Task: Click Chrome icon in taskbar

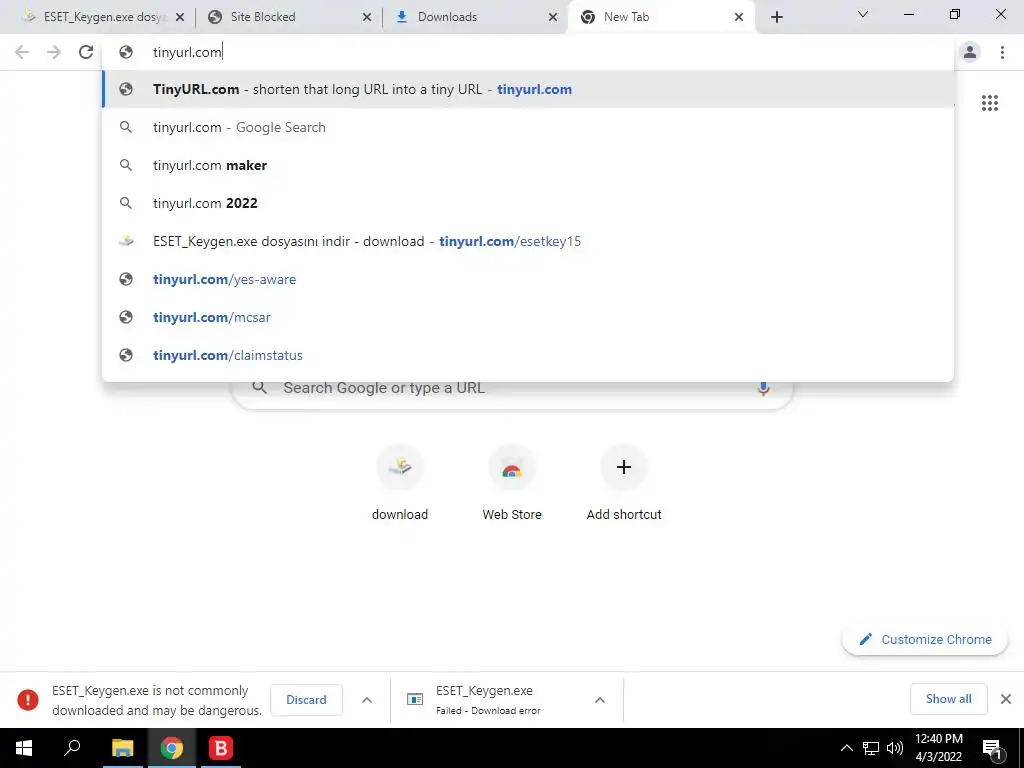Action: coord(172,748)
